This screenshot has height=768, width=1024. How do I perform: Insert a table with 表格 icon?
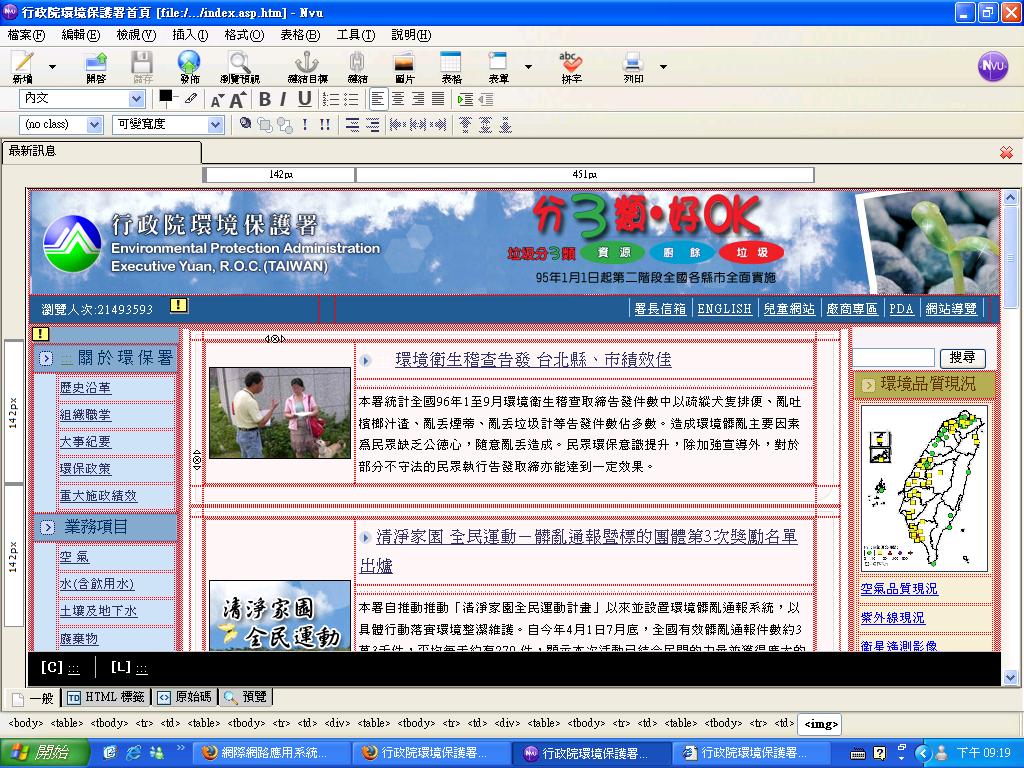click(451, 67)
